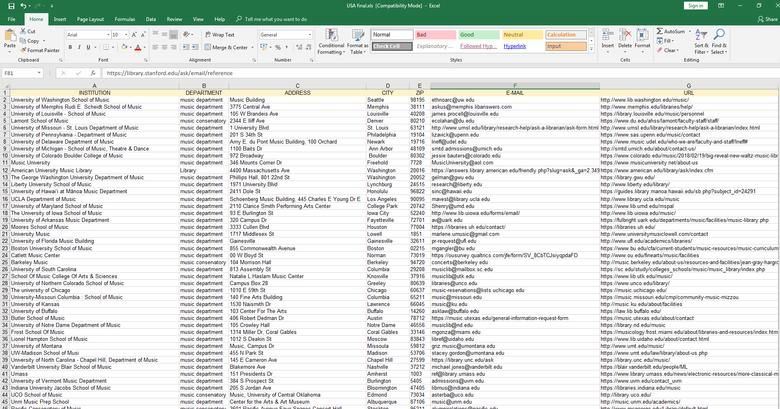Click the Insert Function fx icon
The image size is (780, 409).
click(x=93, y=73)
